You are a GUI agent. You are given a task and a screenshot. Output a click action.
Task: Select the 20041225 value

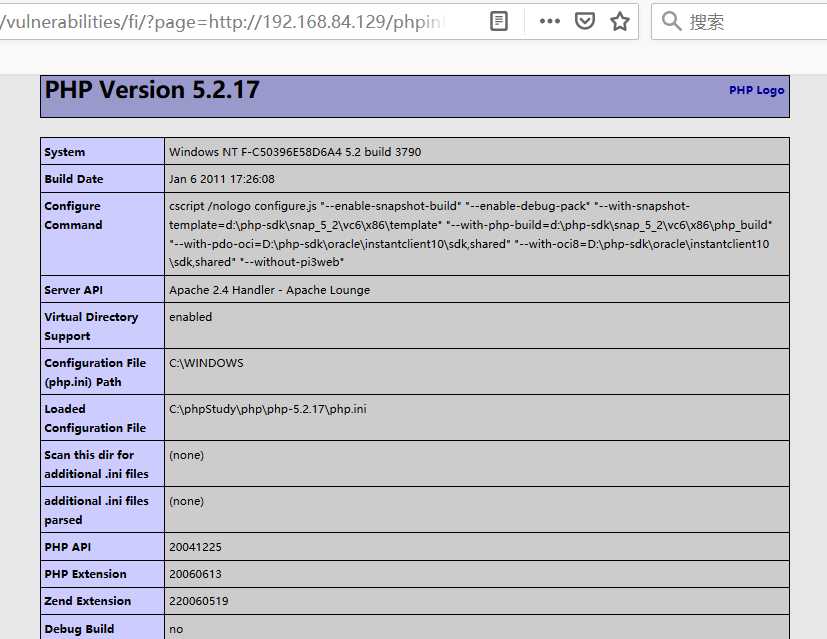point(195,547)
